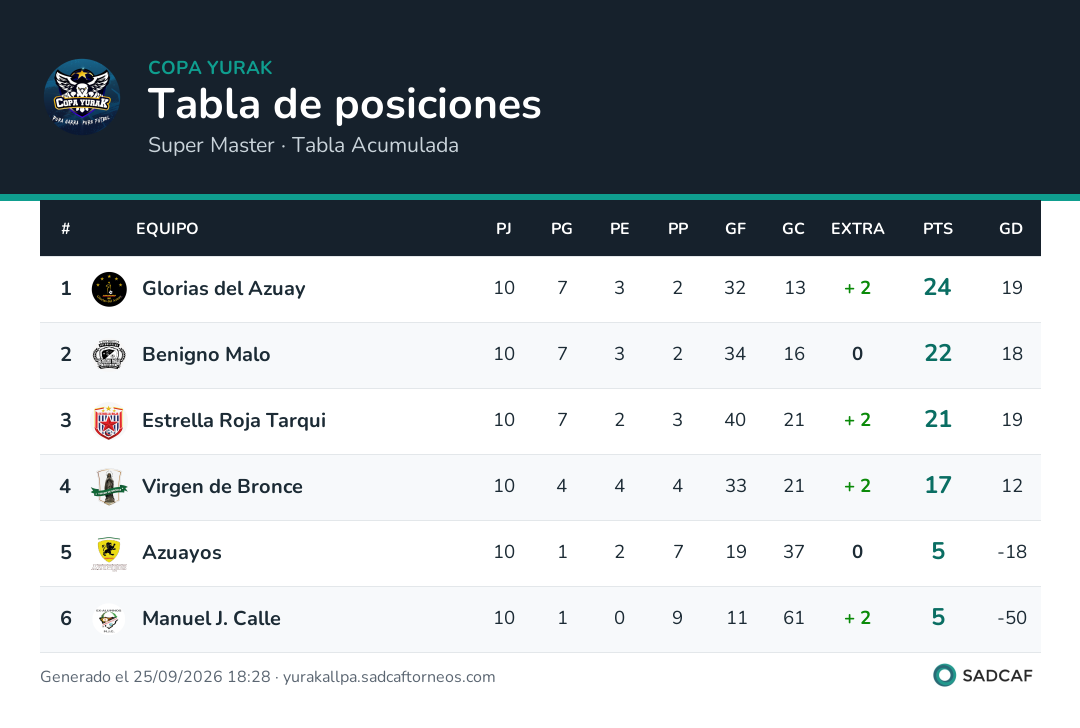Click the Estrella Roja Tarqui team crest
The width and height of the screenshot is (1080, 728).
pyautogui.click(x=109, y=421)
